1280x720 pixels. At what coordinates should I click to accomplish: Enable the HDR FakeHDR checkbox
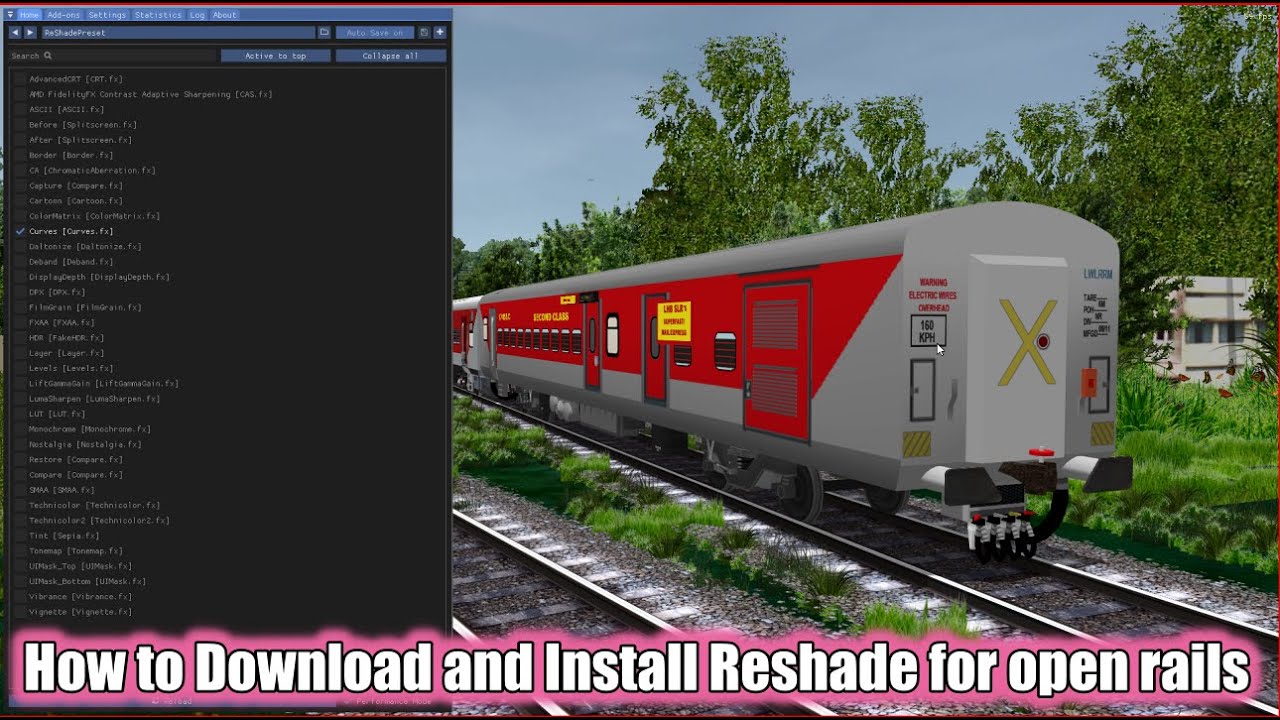pyautogui.click(x=19, y=338)
